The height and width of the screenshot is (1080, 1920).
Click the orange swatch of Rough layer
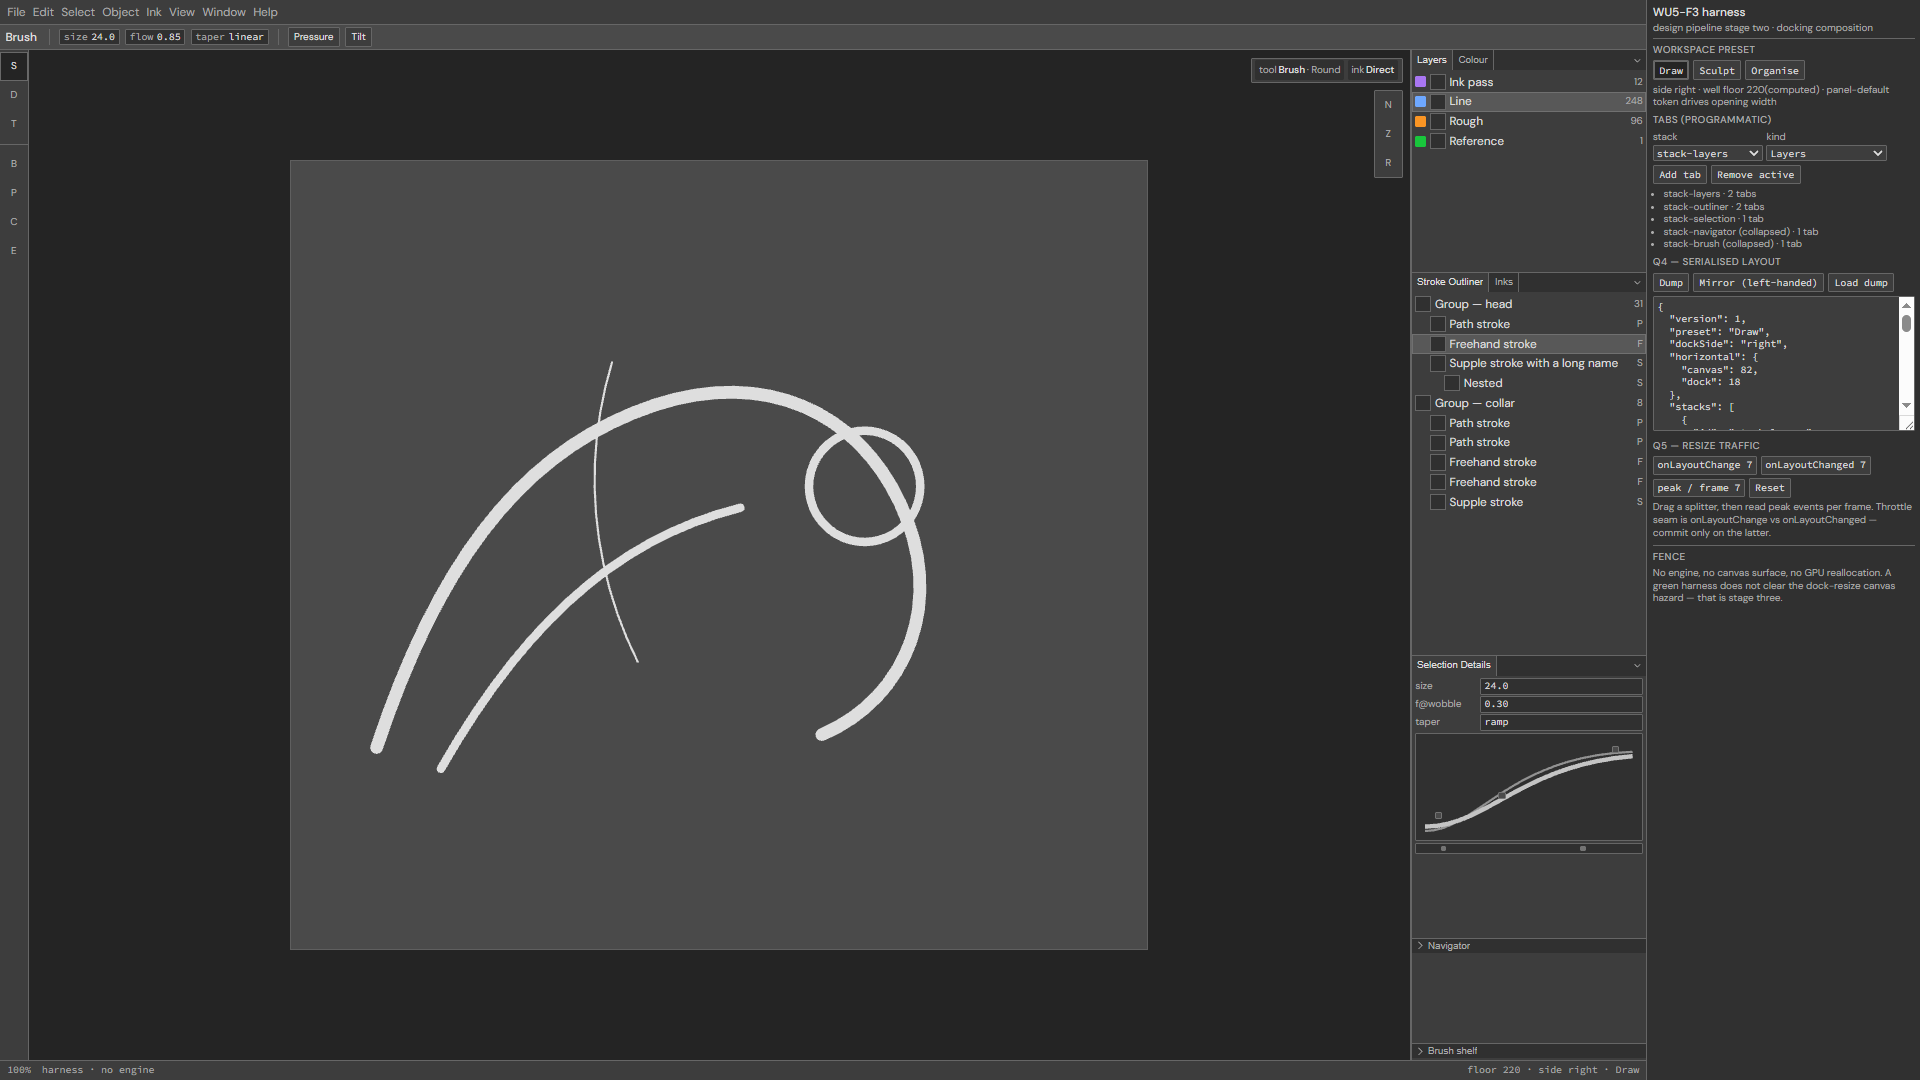pos(1420,121)
